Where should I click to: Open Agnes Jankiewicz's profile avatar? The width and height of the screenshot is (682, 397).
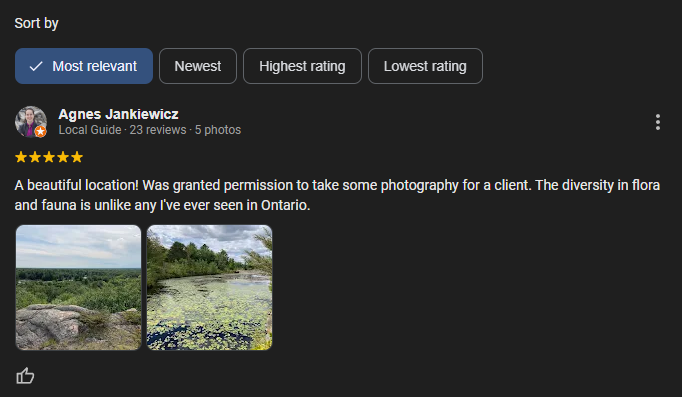click(31, 122)
